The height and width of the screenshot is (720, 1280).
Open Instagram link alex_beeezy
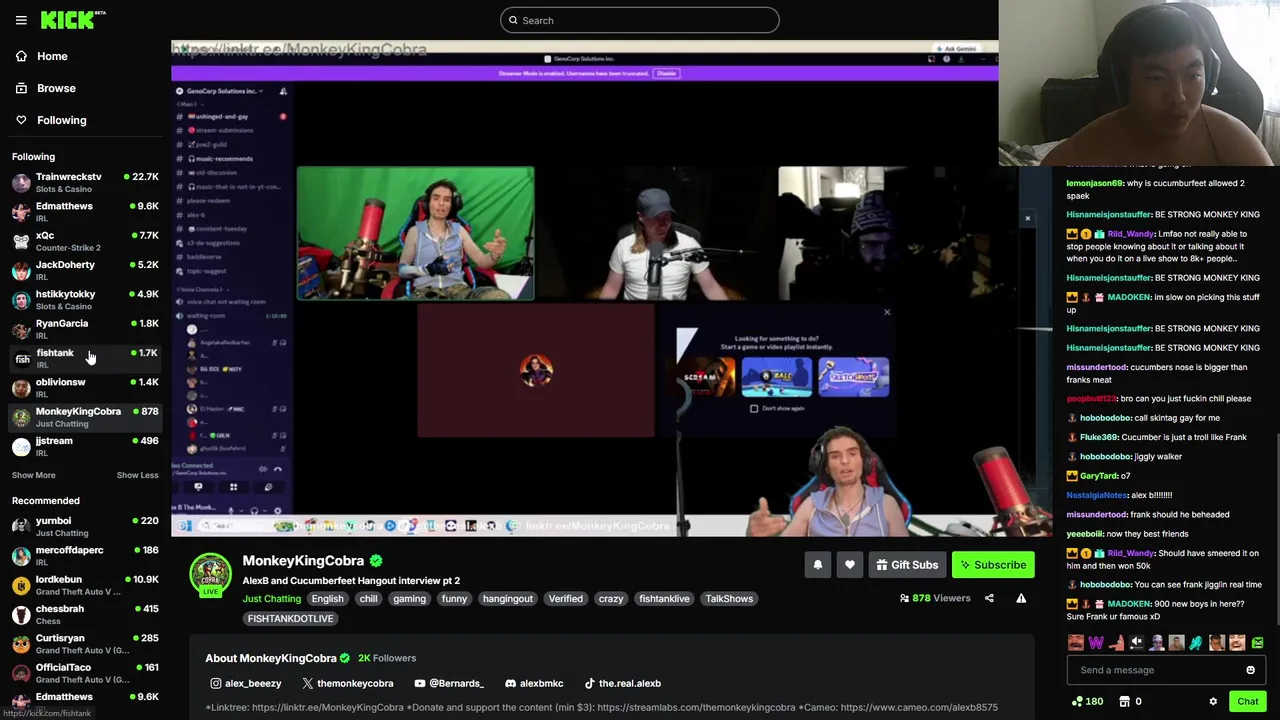[245, 683]
